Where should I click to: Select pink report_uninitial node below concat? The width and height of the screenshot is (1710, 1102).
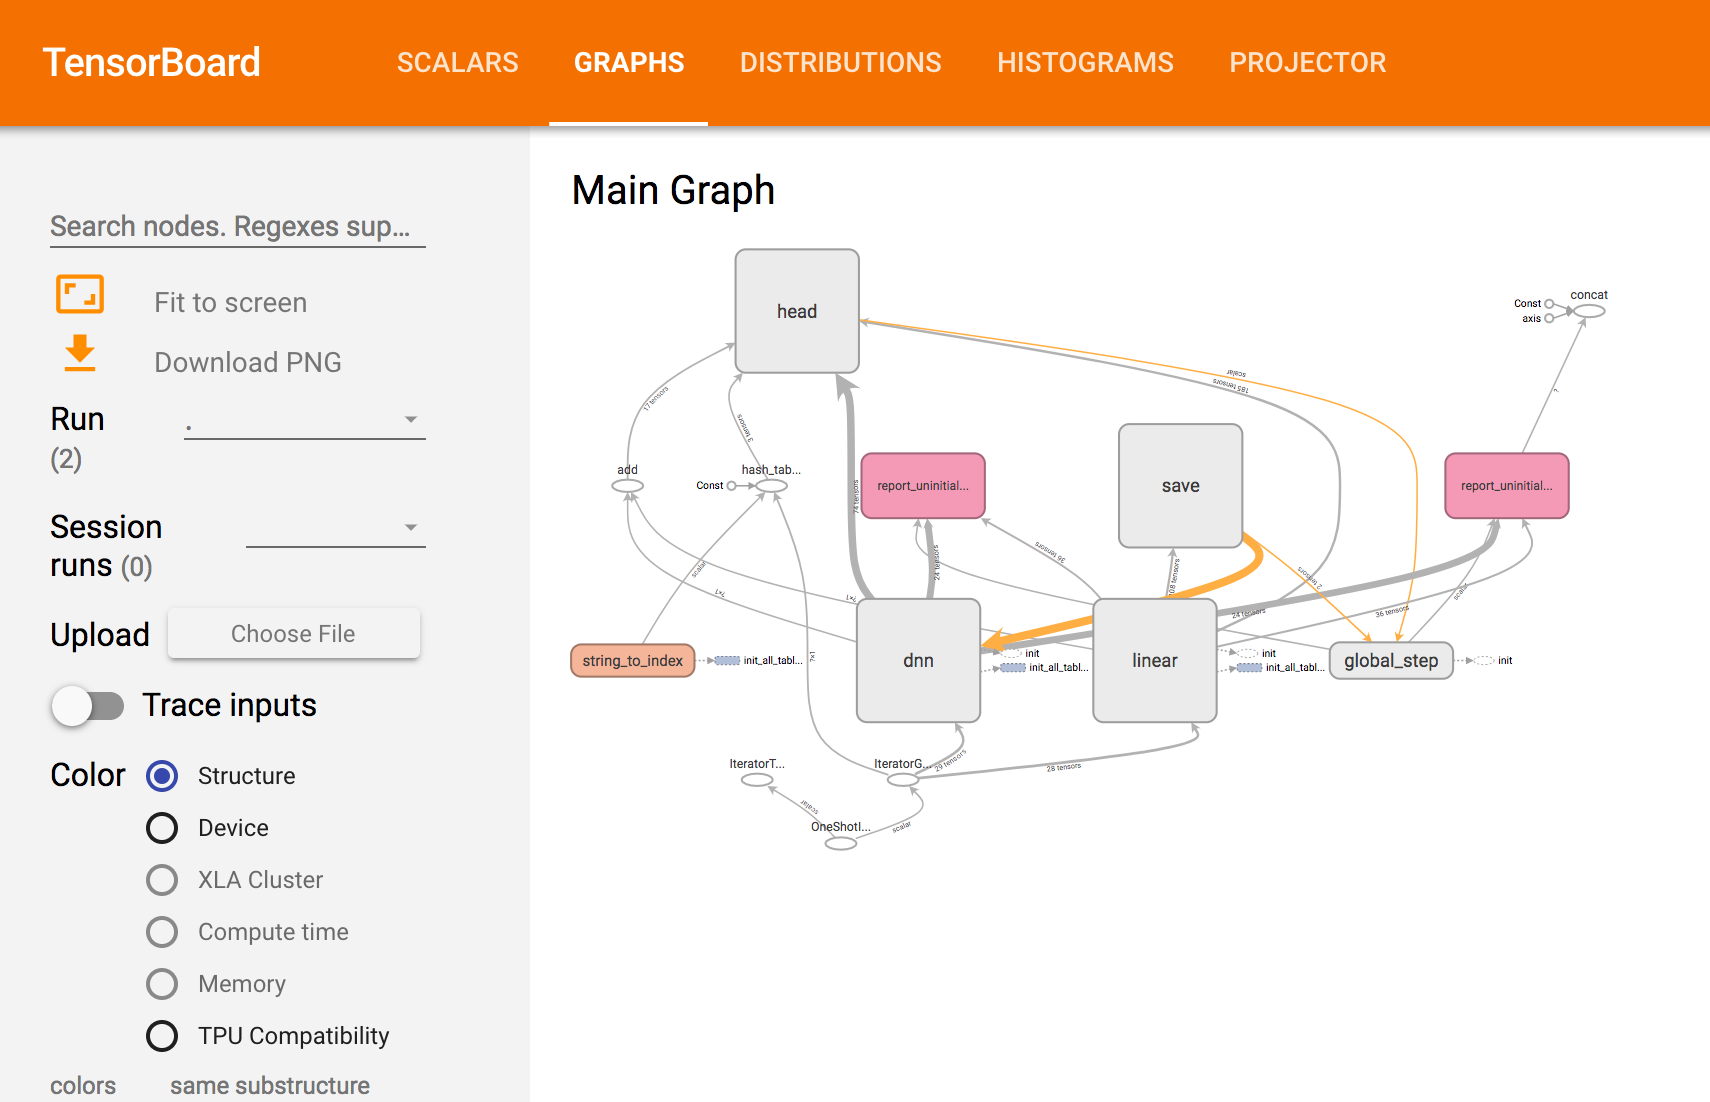coord(1506,486)
